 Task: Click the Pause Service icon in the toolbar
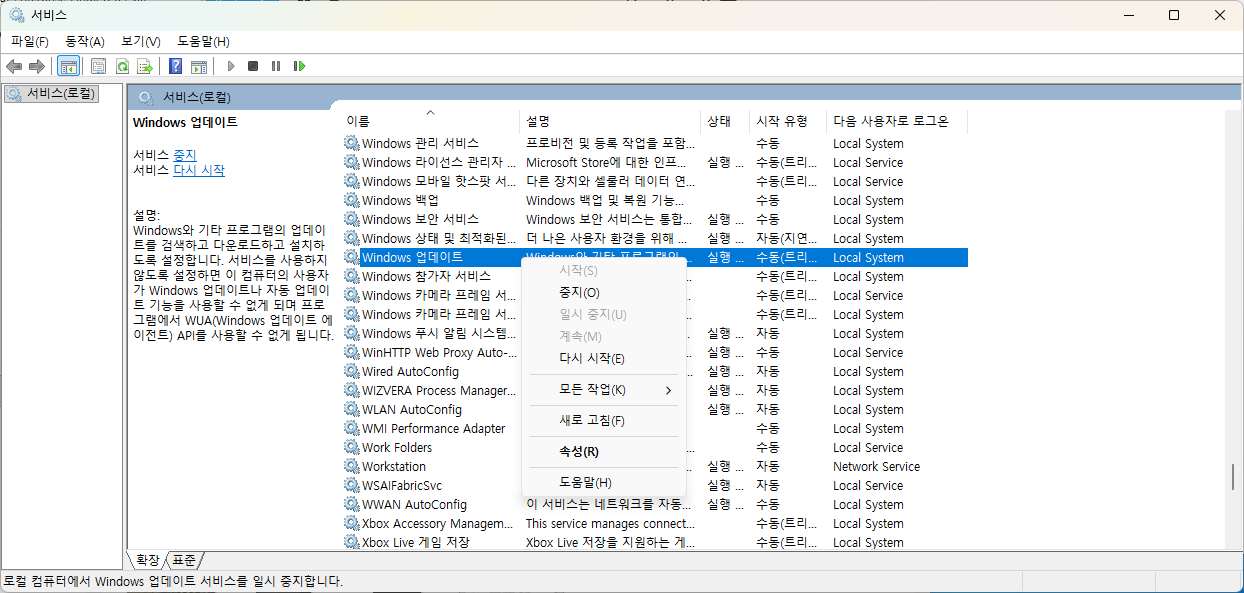click(276, 66)
